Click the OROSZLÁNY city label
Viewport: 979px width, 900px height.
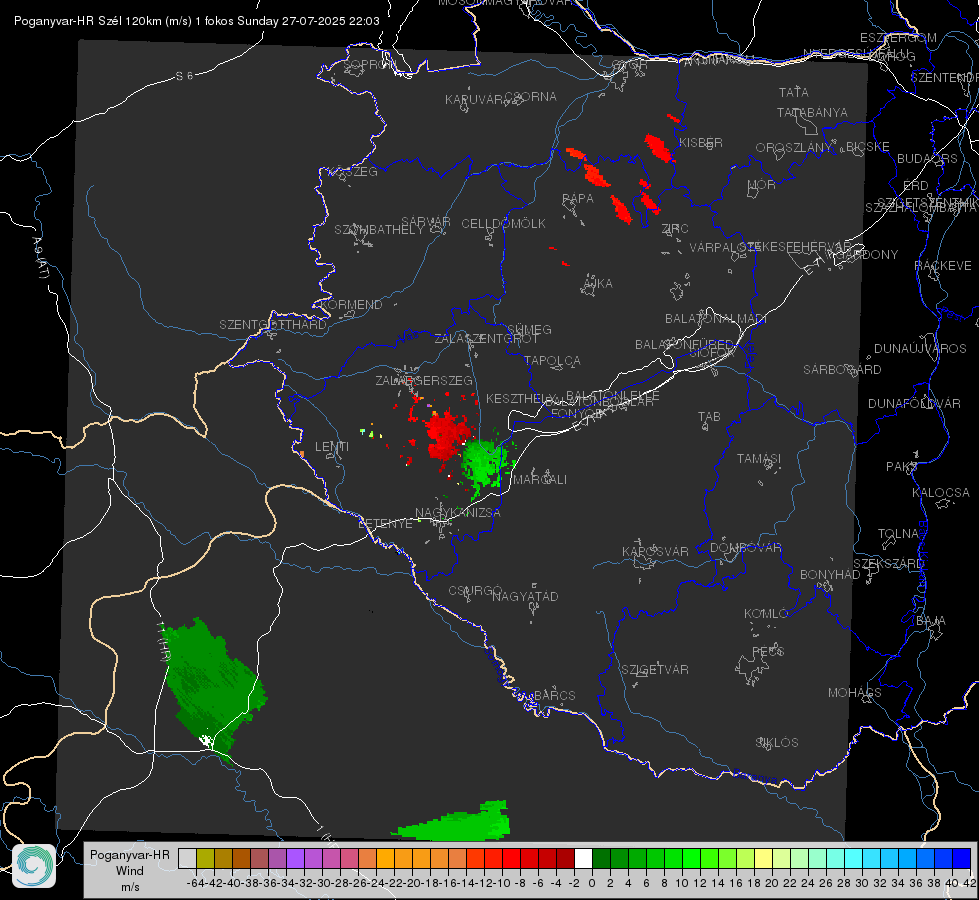tap(794, 148)
